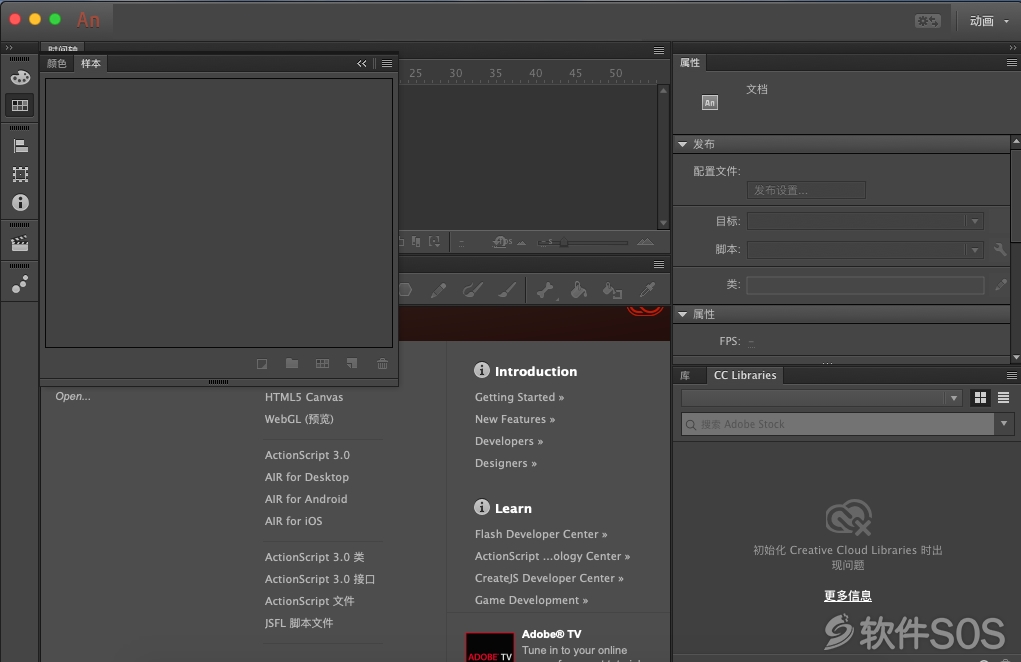
Task: Open the 目标 dropdown
Action: [x=865, y=221]
